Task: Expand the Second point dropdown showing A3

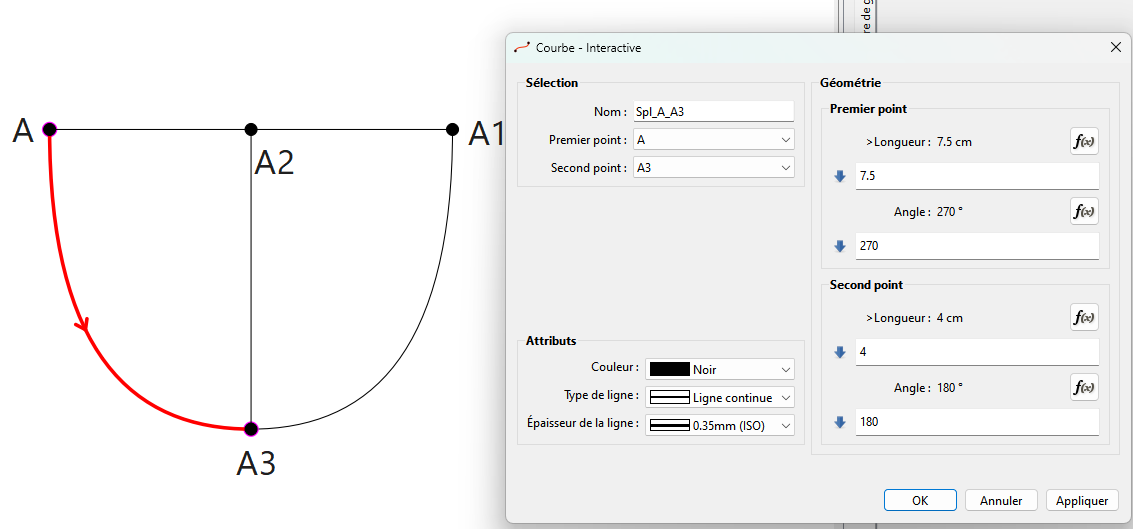Action: point(714,168)
